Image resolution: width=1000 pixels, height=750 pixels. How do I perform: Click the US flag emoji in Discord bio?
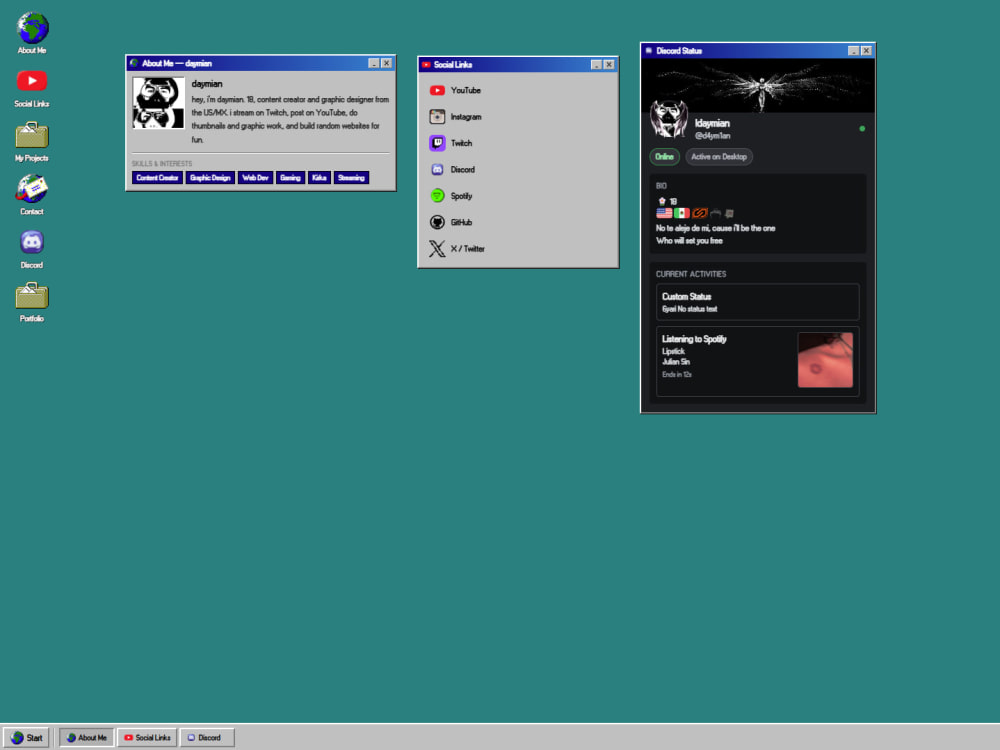coord(664,213)
